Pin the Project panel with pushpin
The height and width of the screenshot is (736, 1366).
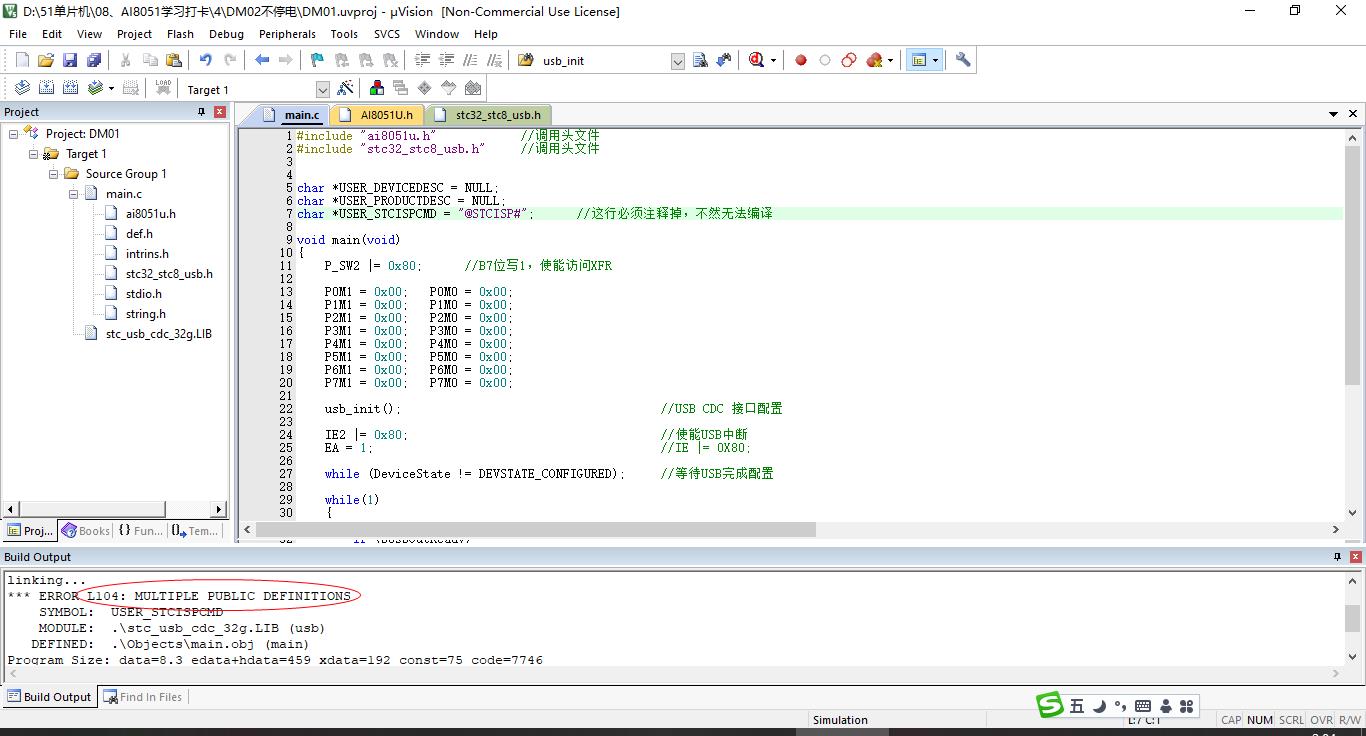(x=201, y=112)
